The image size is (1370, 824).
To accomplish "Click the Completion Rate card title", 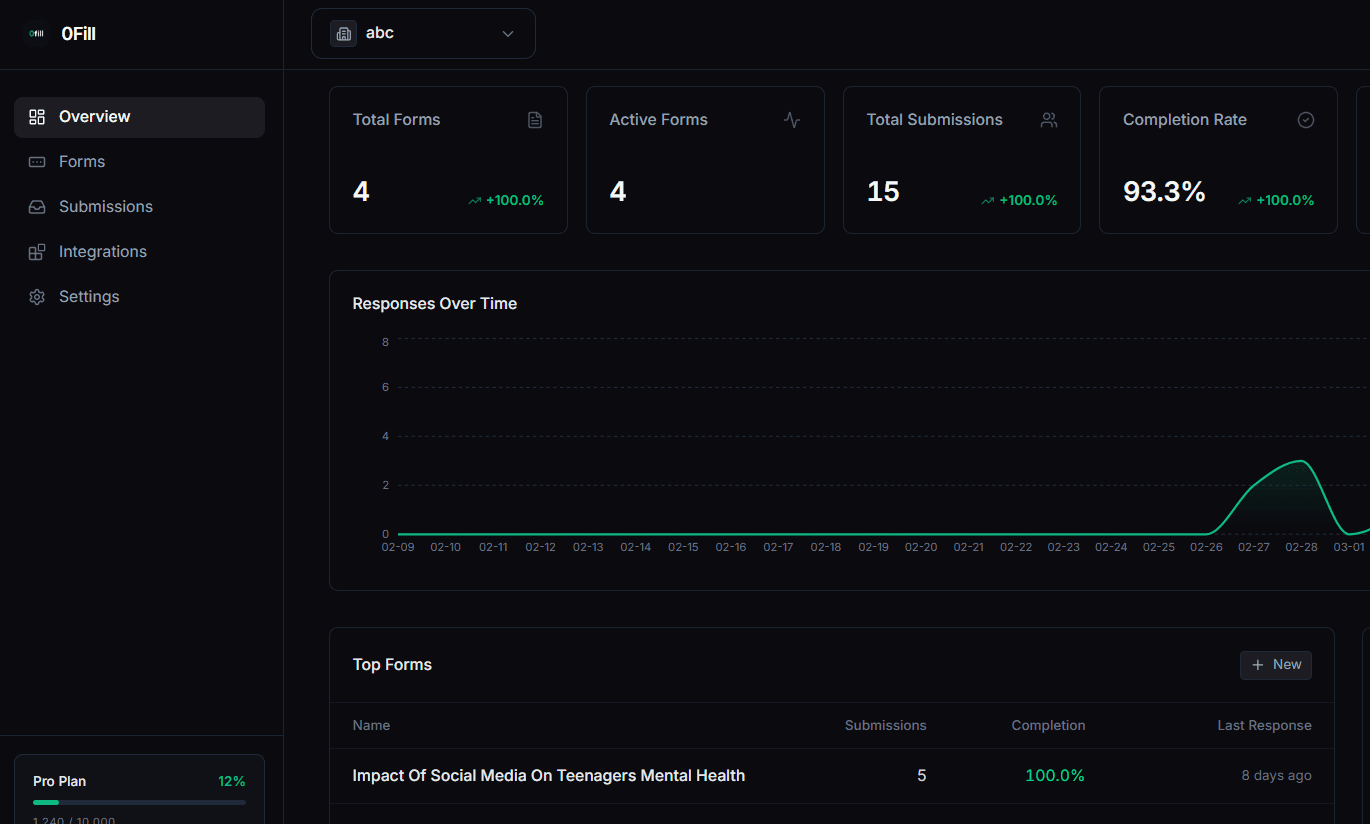I will click(1185, 120).
